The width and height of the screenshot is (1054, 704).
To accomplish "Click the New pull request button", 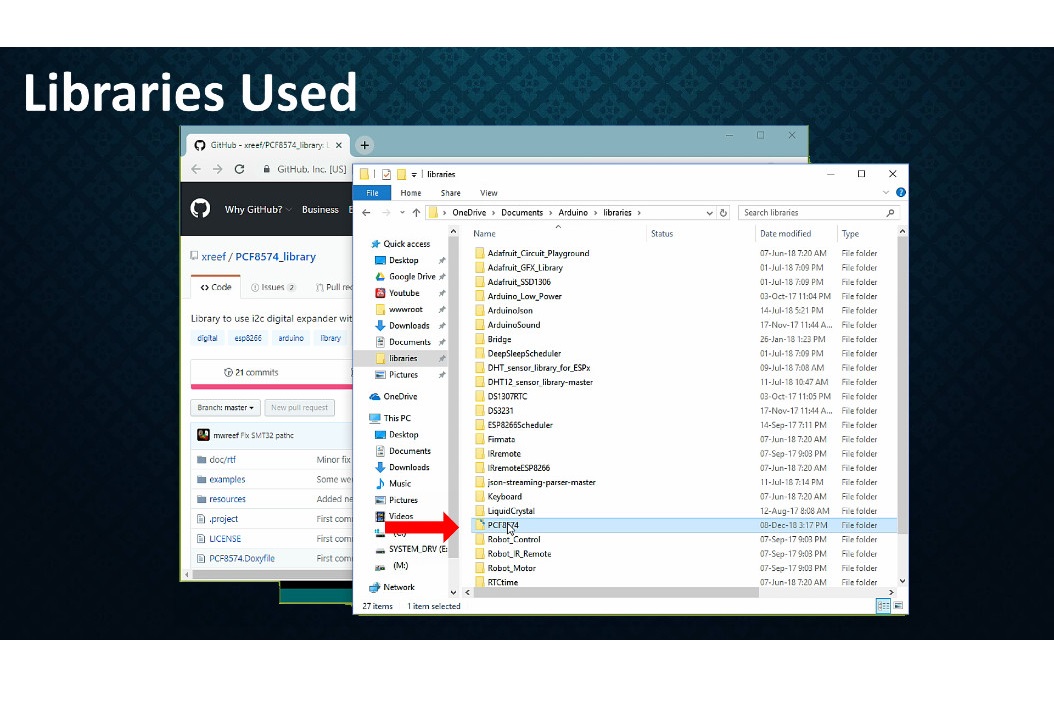I will (x=299, y=407).
